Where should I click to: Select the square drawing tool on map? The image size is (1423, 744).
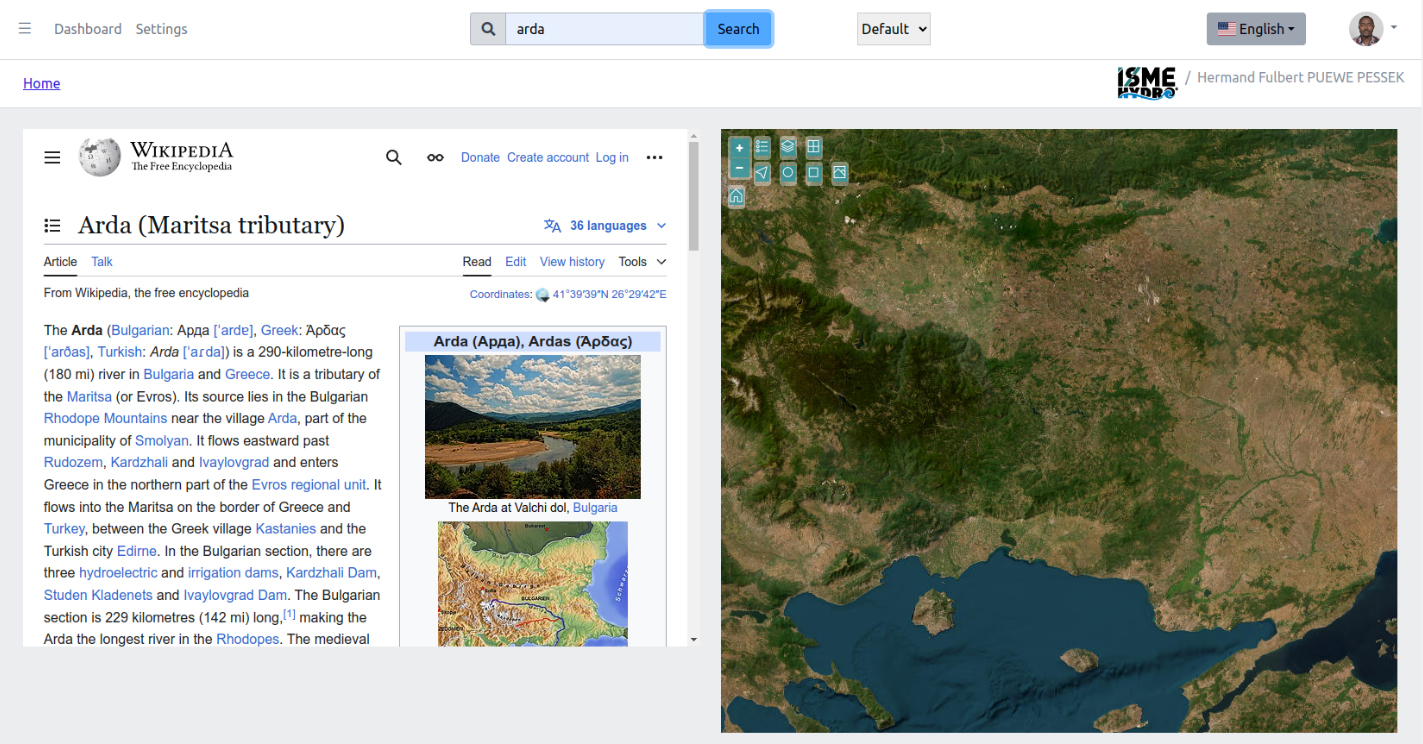click(x=814, y=173)
